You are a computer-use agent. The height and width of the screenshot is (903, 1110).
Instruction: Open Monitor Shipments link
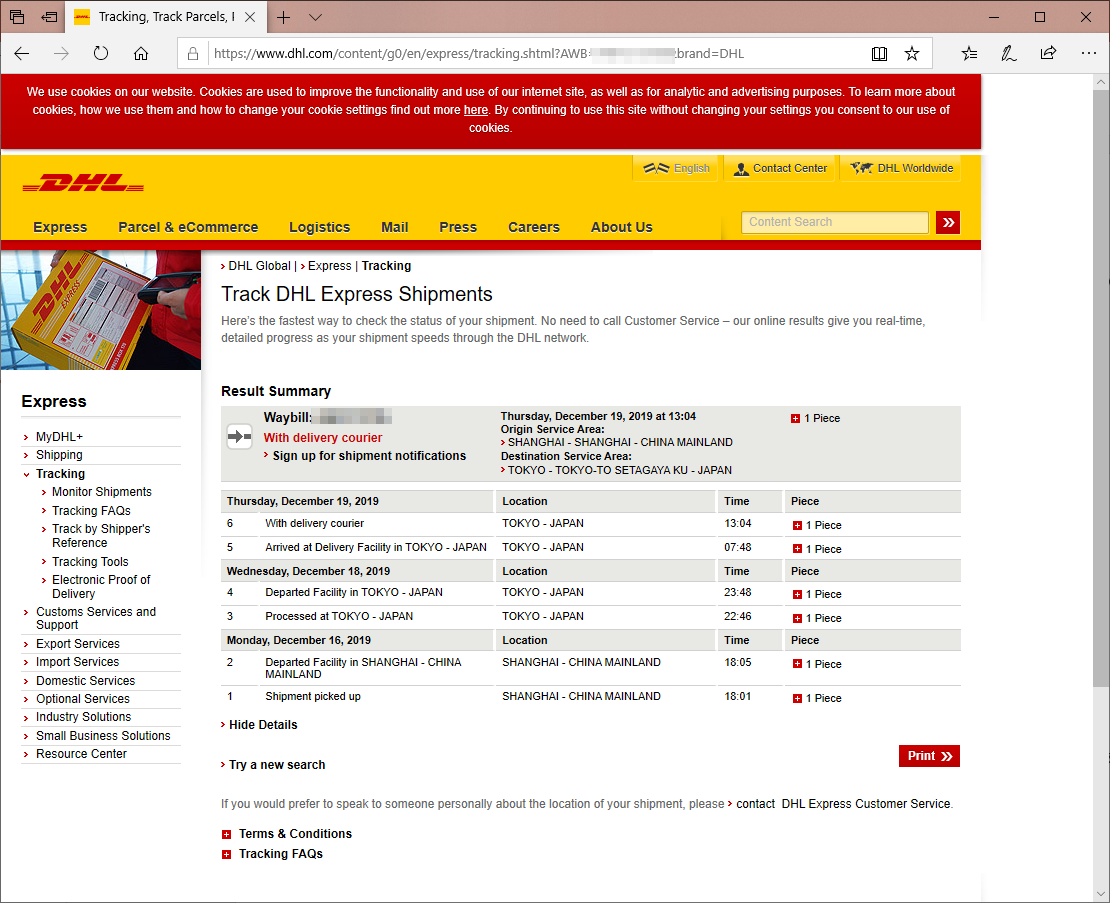tap(102, 492)
